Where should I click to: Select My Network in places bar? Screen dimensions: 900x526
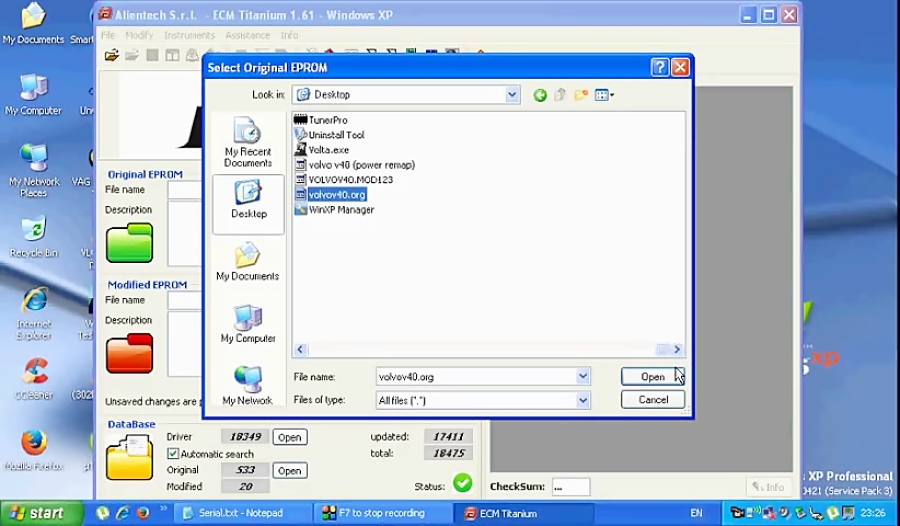(248, 386)
